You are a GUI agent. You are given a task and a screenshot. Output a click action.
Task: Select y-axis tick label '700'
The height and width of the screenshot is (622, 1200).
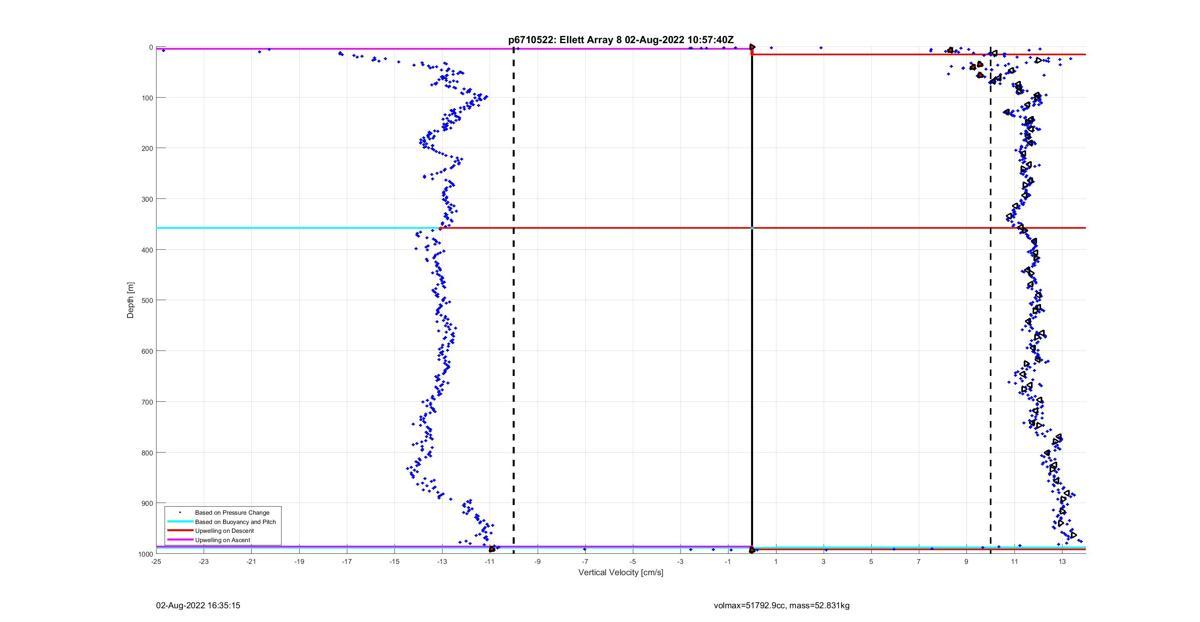tap(146, 402)
